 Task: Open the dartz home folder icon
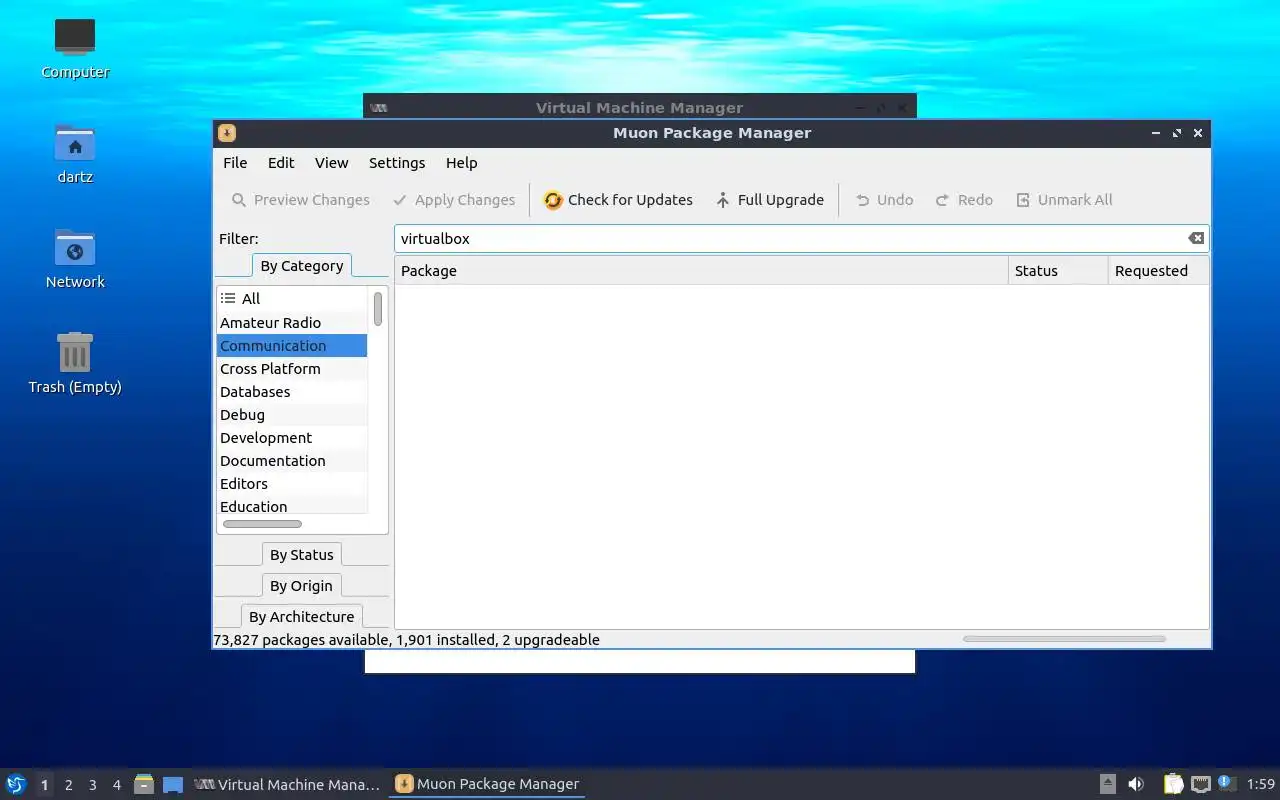(75, 154)
